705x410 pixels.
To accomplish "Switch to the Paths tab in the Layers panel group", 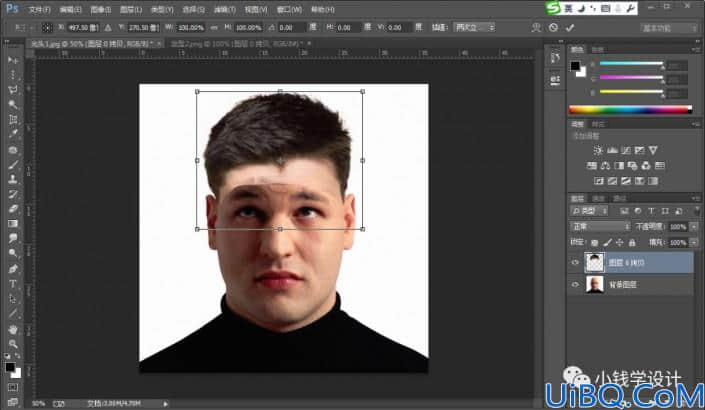I will pyautogui.click(x=620, y=198).
